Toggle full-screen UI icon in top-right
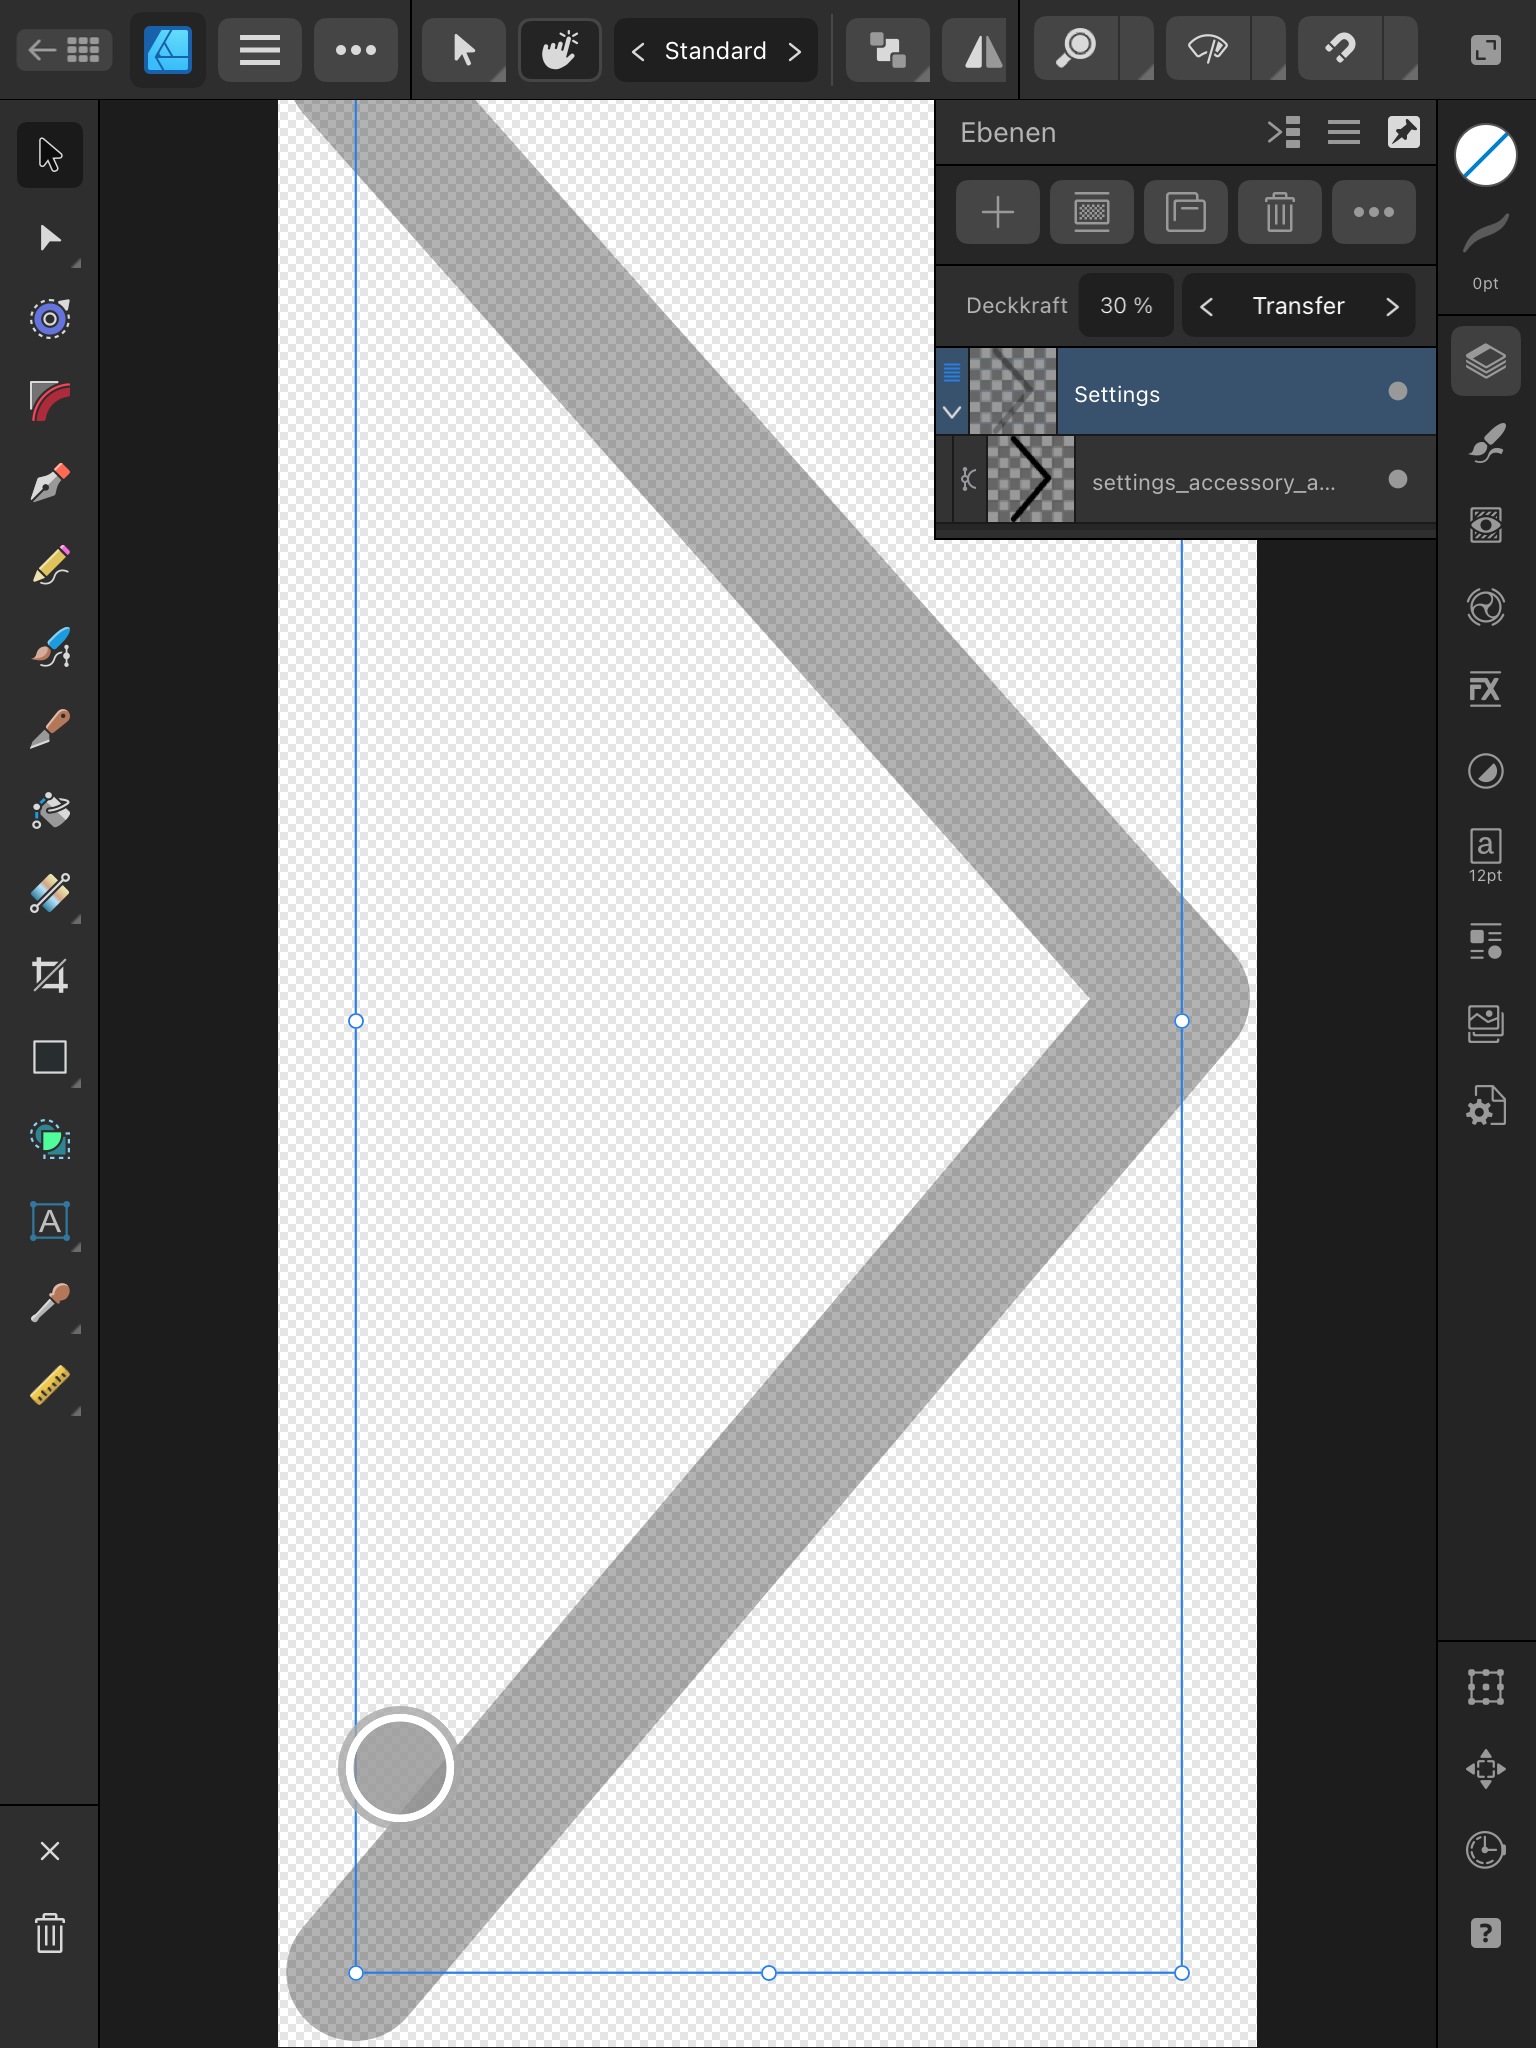This screenshot has height=2048, width=1536. click(x=1486, y=50)
